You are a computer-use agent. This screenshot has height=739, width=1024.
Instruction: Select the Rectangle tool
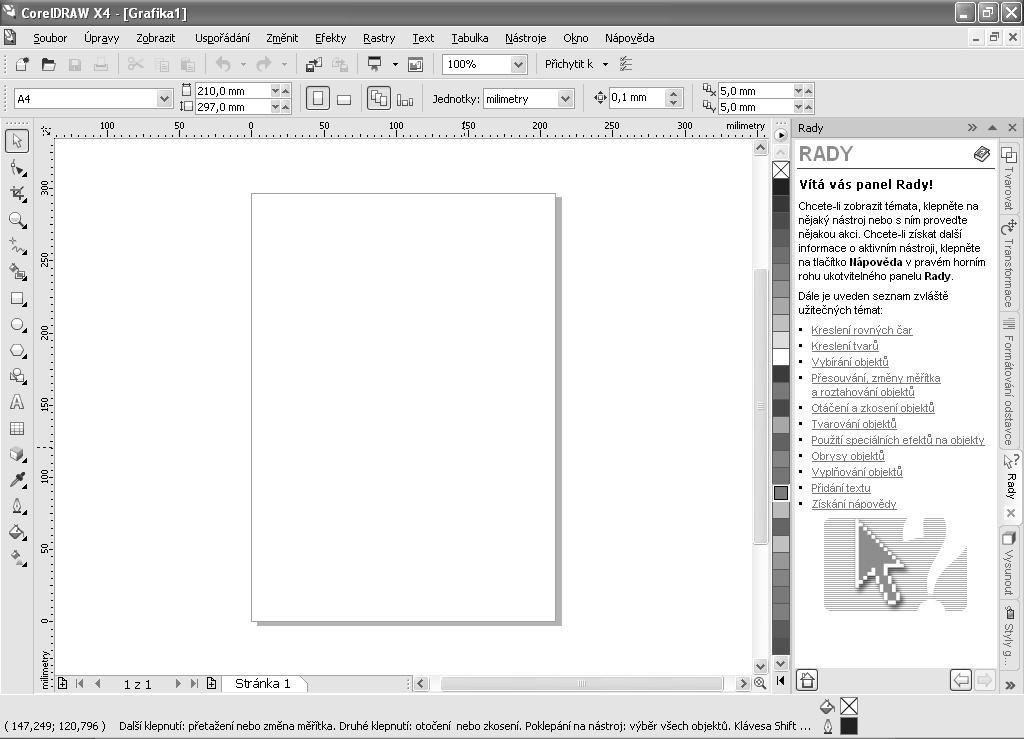pos(18,298)
